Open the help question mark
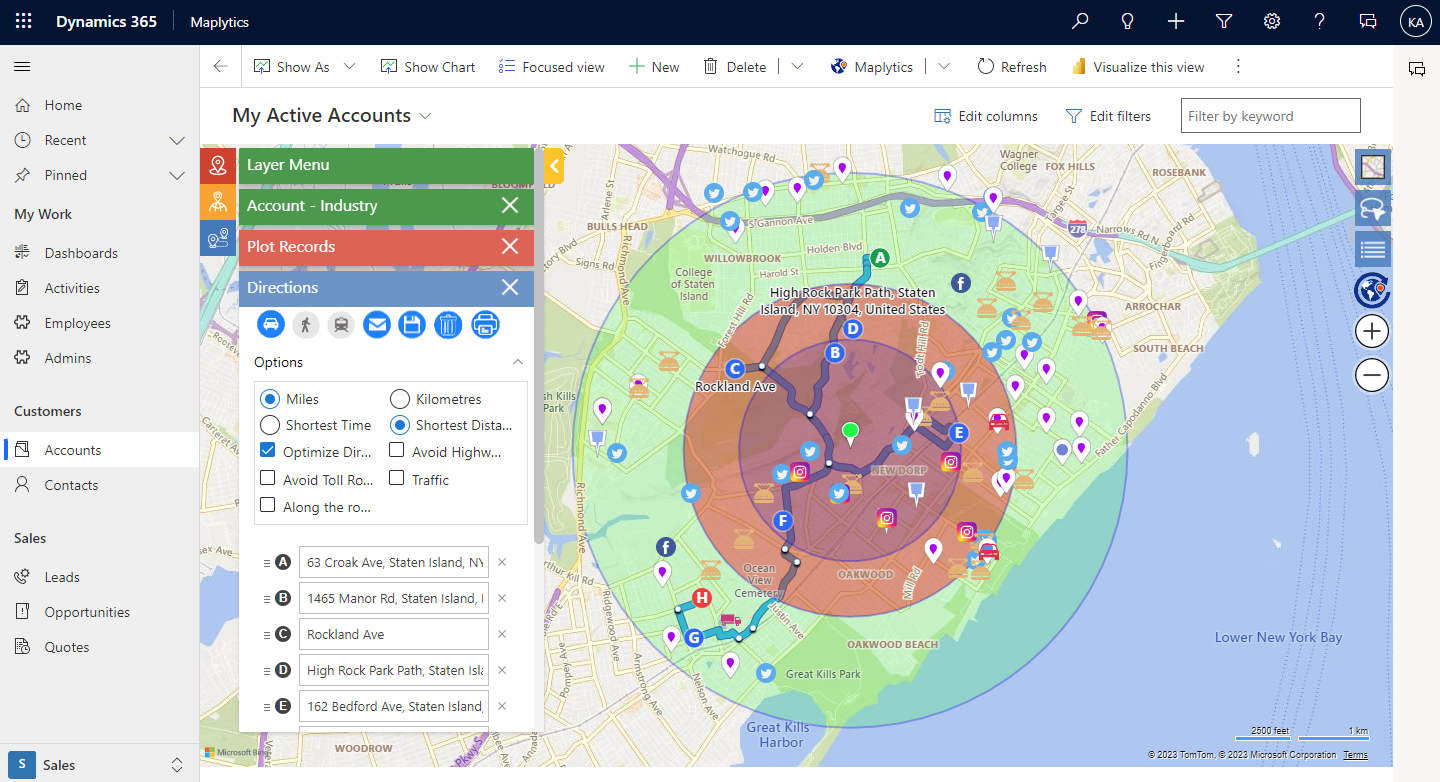This screenshot has width=1440, height=782. pos(1320,21)
